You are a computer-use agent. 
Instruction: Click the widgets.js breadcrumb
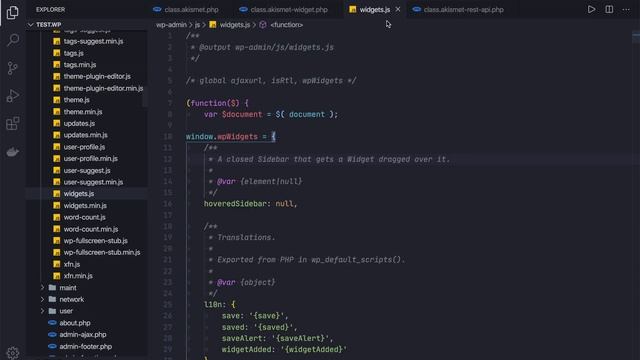tap(235, 25)
